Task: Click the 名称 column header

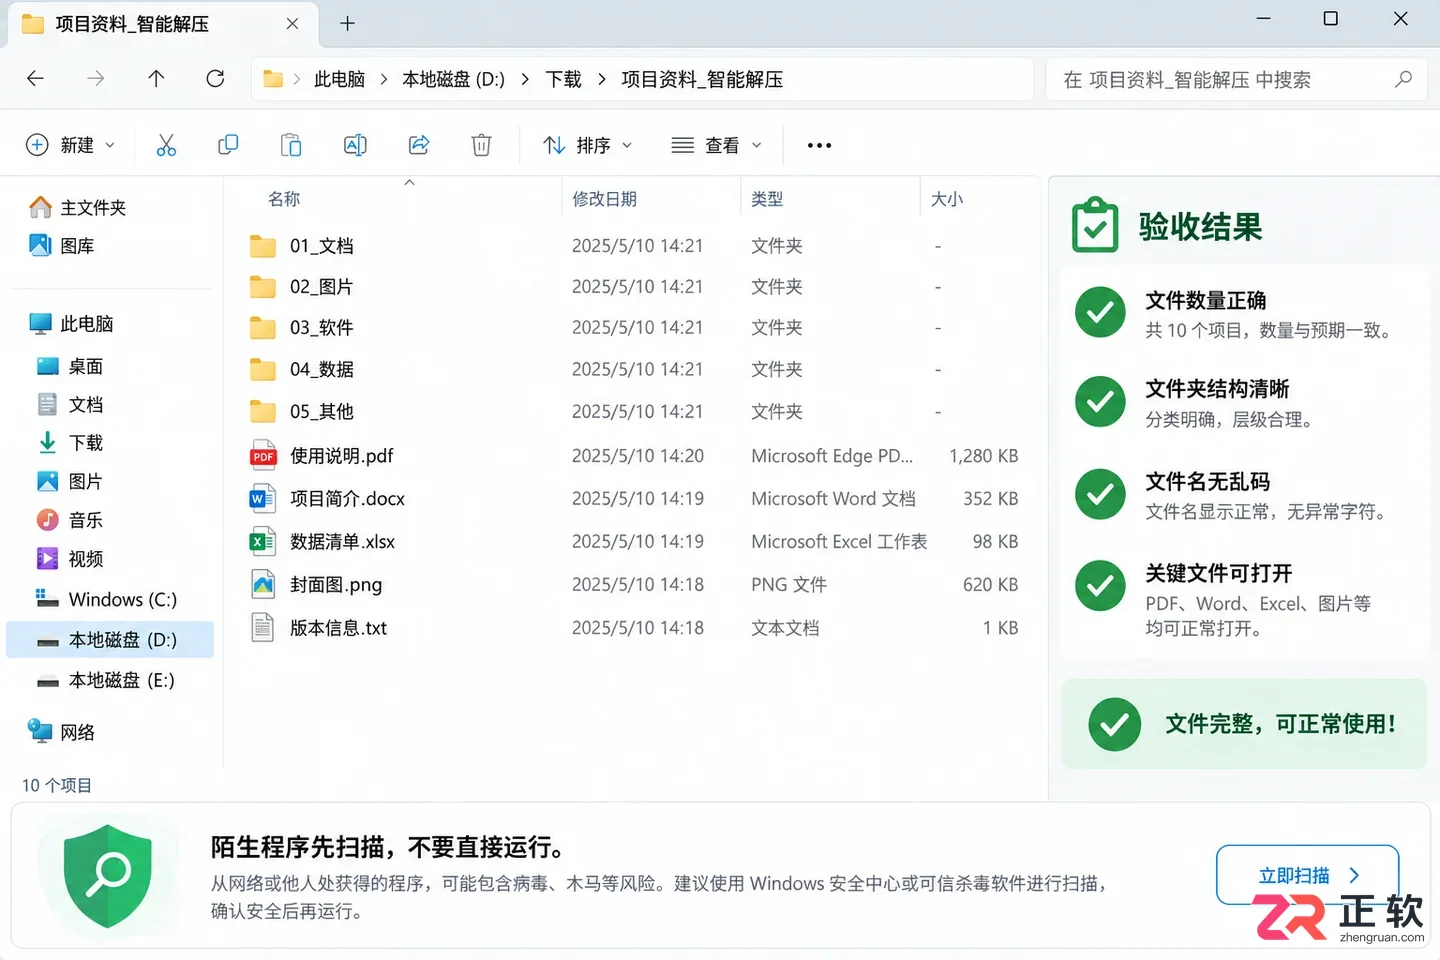Action: tap(284, 199)
